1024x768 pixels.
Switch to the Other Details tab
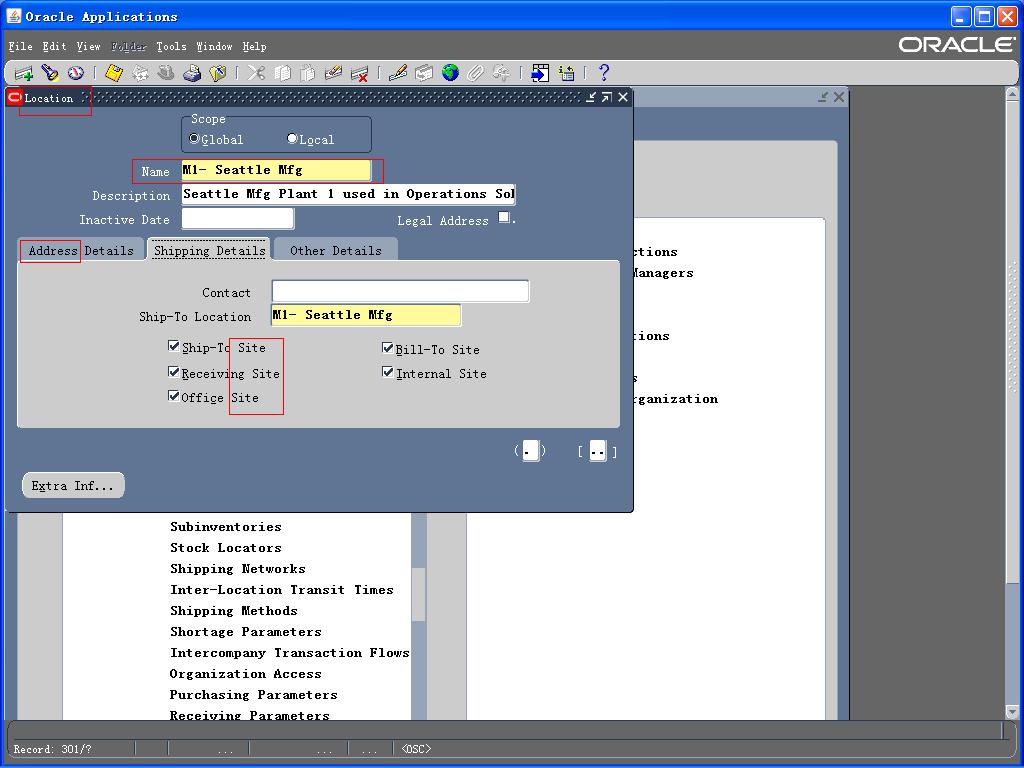(x=336, y=250)
